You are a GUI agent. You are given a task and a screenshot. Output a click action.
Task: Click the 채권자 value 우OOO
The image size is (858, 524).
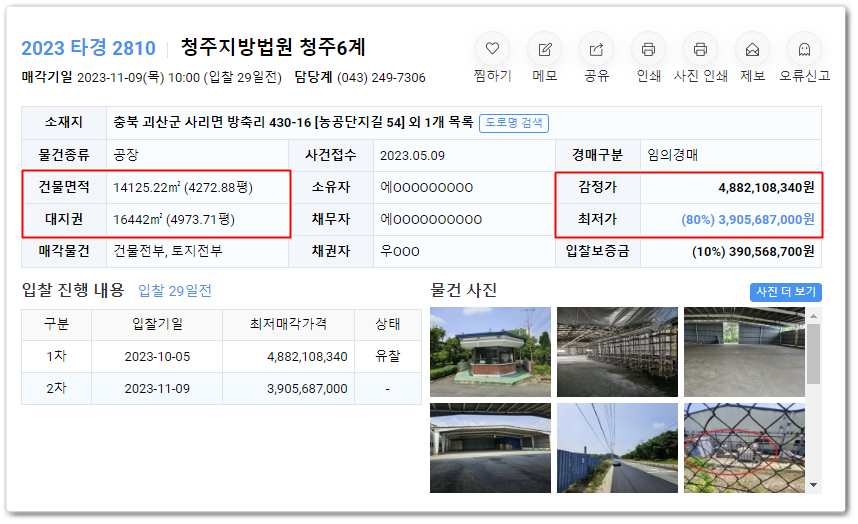coord(400,252)
